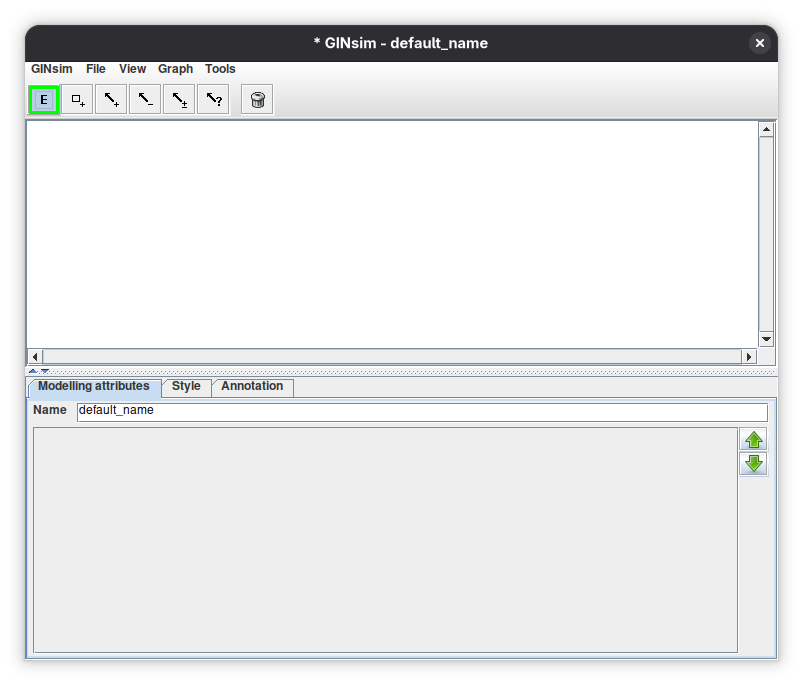Click the green move up arrow

pos(753,440)
